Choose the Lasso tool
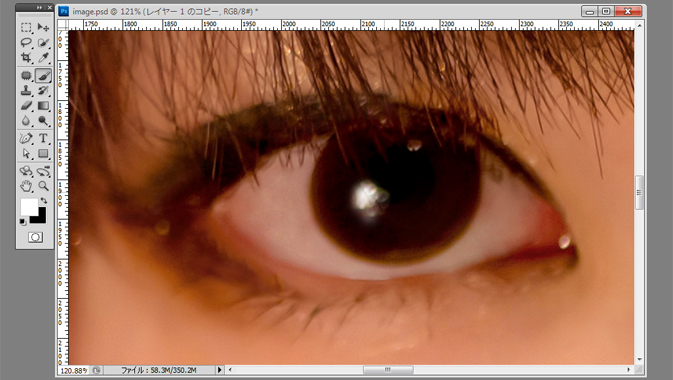Viewport: 673px width, 380px height. (26, 43)
